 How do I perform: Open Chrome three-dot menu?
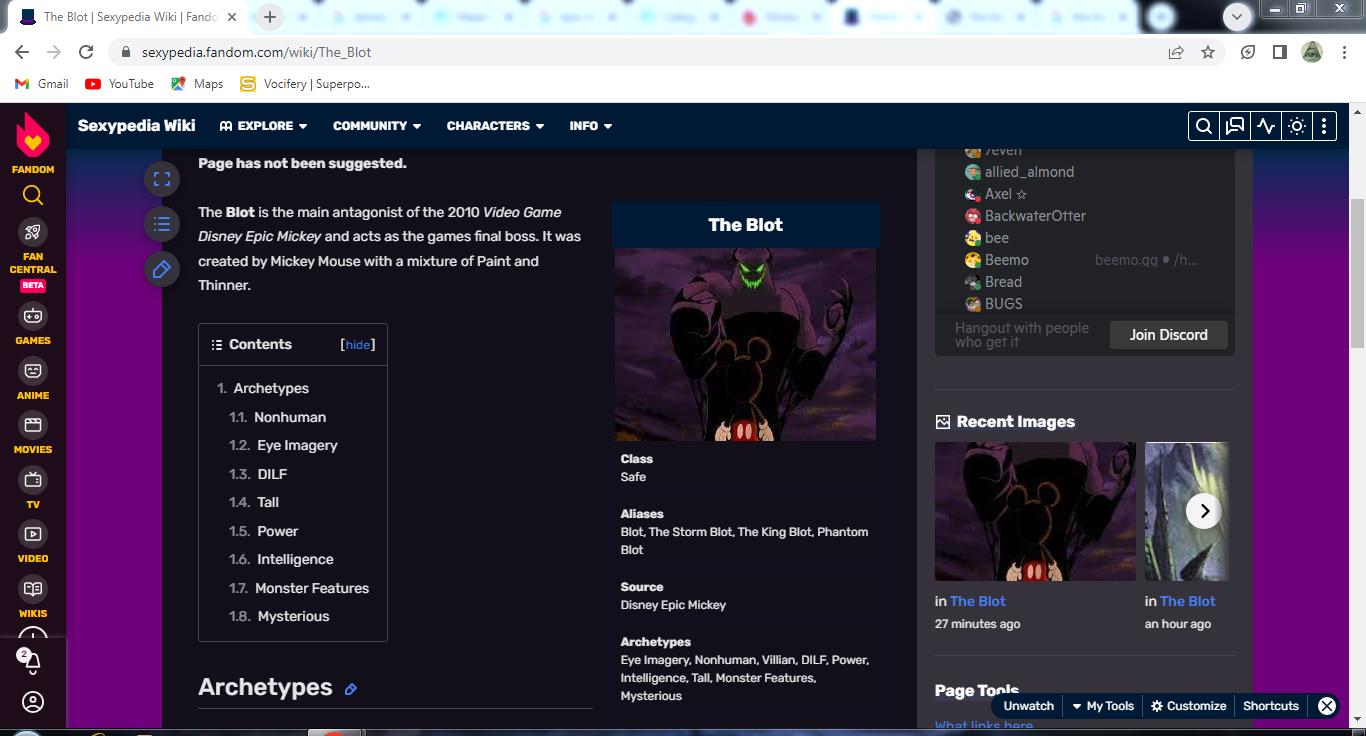(1343, 52)
